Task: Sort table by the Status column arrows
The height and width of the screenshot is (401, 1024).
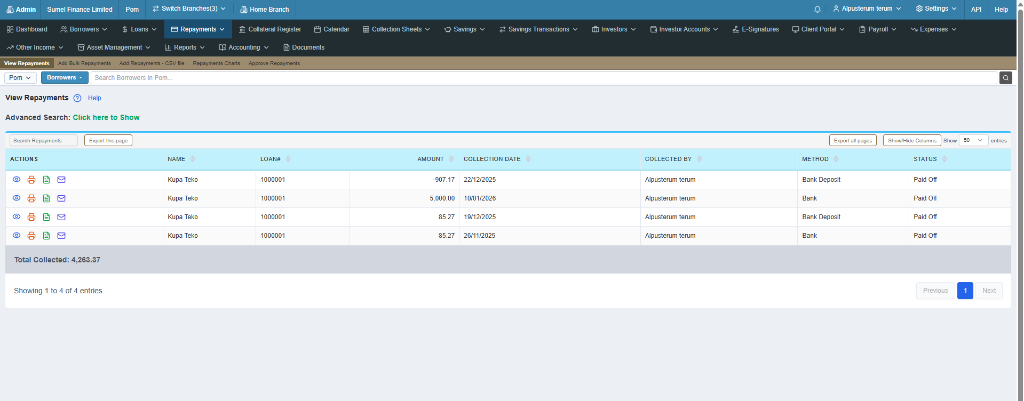Action: click(944, 159)
